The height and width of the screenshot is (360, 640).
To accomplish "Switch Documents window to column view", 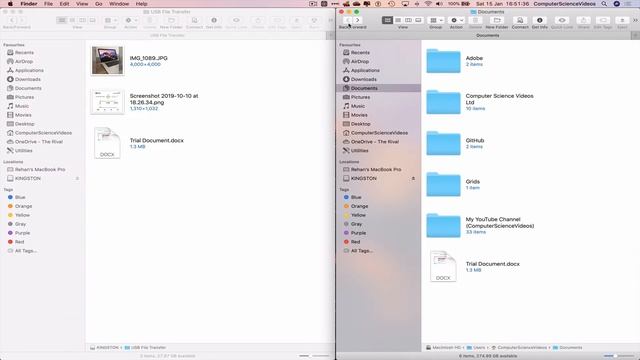I will tap(408, 20).
